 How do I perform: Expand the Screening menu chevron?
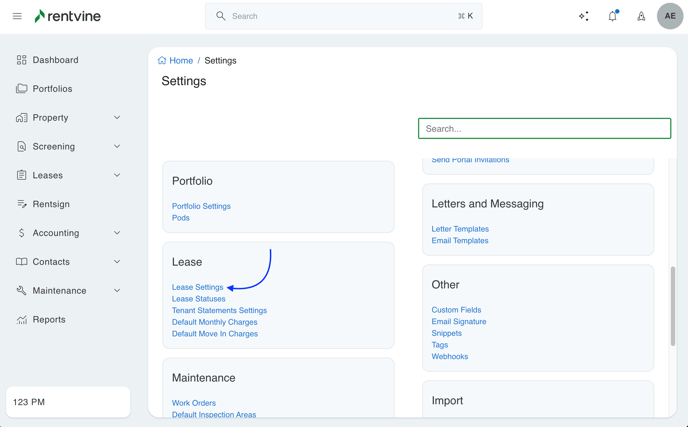tap(117, 147)
